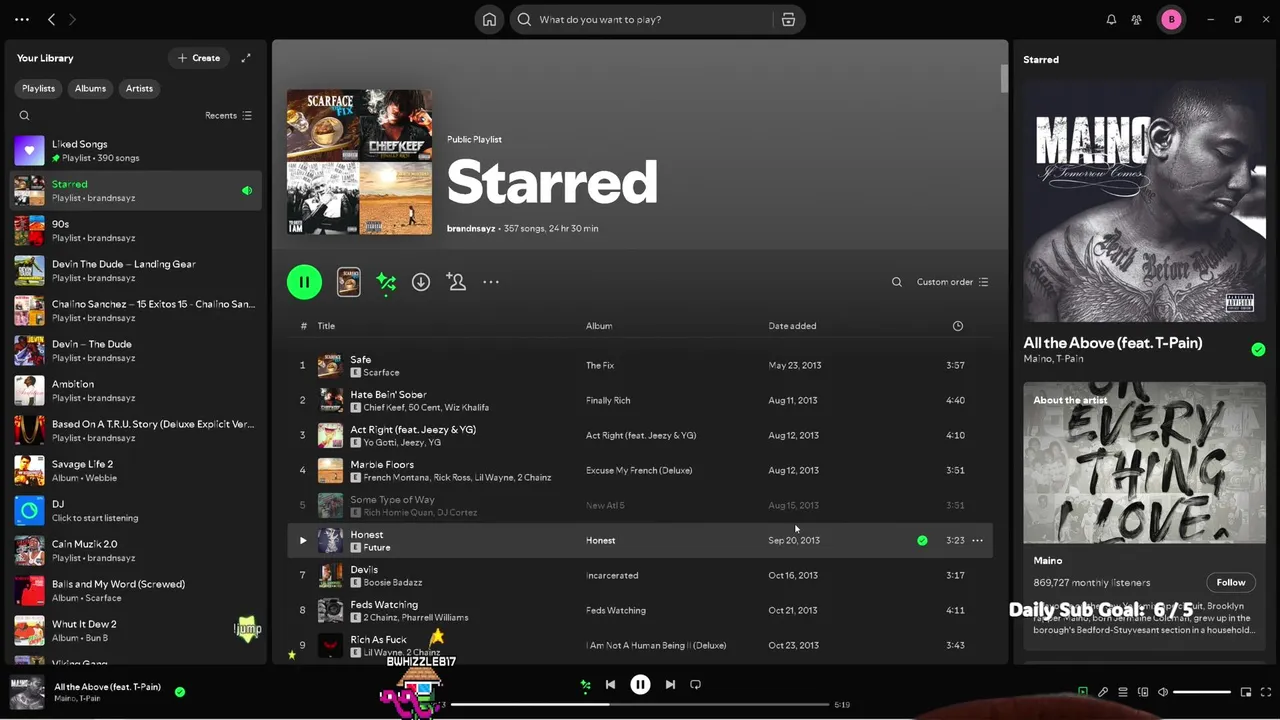Open the Queue icon

tap(1123, 692)
